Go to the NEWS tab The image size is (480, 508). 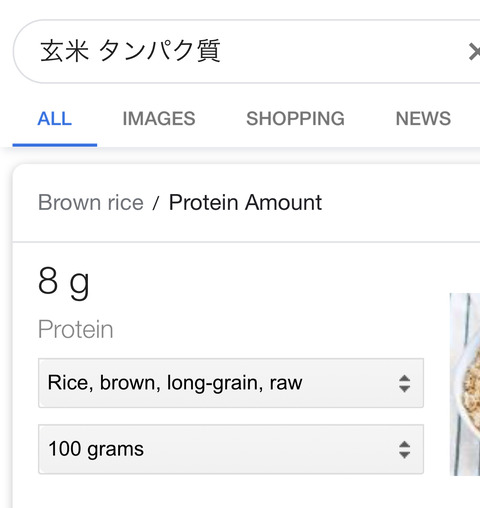pos(423,118)
